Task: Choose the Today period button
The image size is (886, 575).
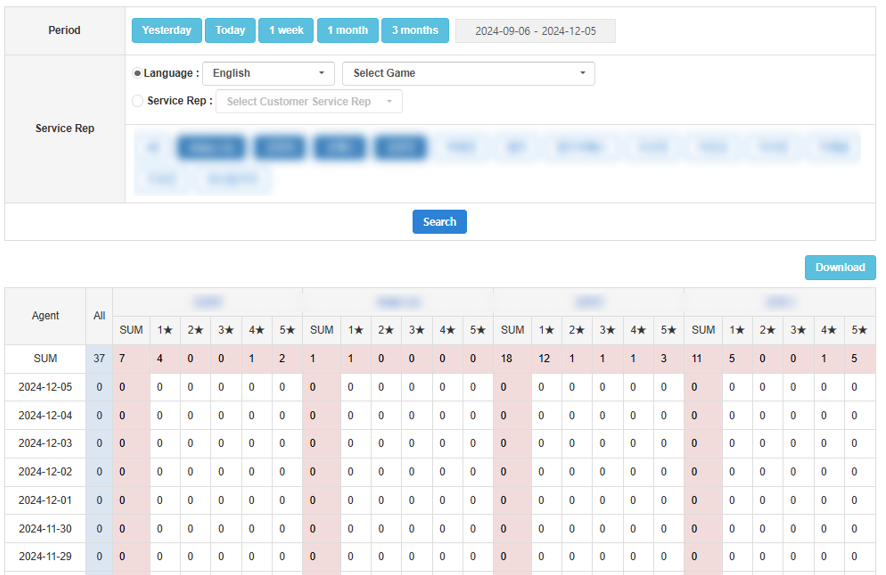Action: coord(230,30)
